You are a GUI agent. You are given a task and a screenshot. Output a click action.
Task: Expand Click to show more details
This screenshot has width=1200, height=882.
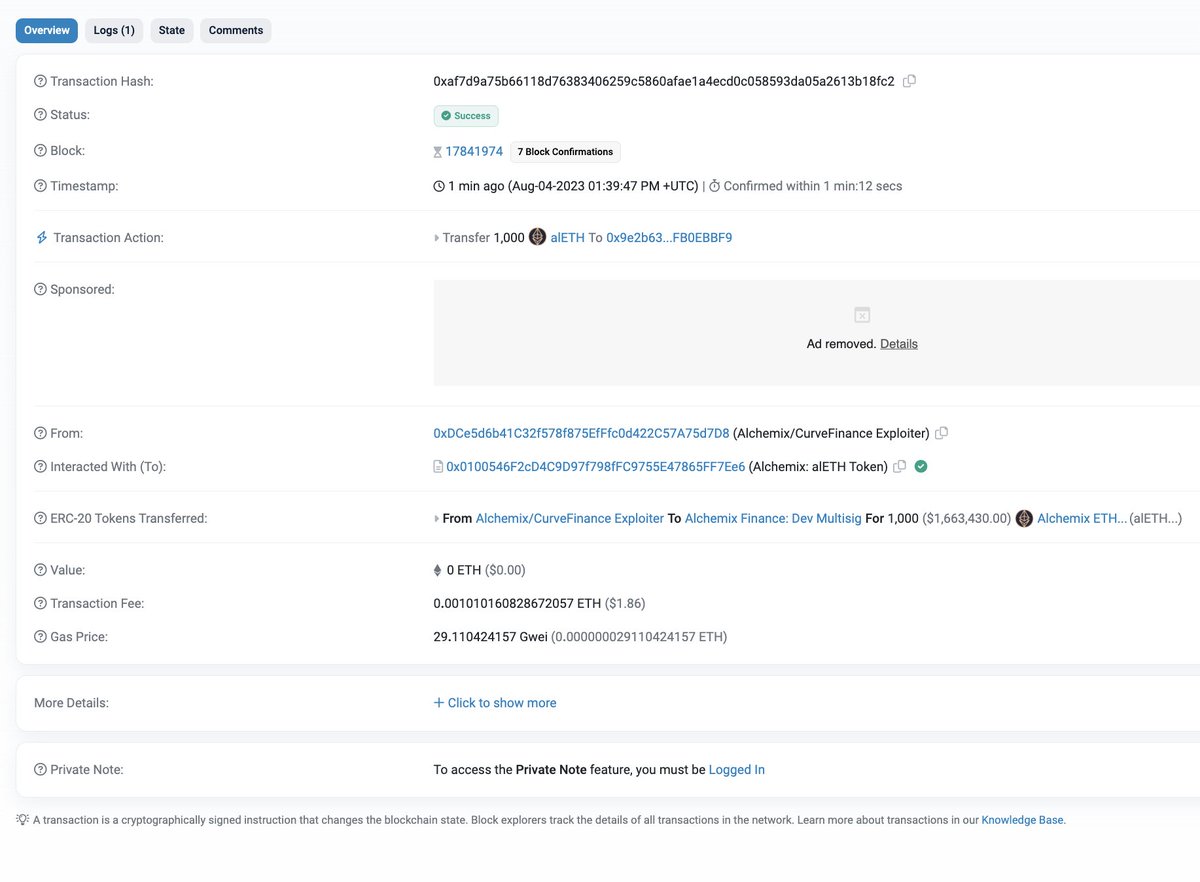pyautogui.click(x=495, y=703)
